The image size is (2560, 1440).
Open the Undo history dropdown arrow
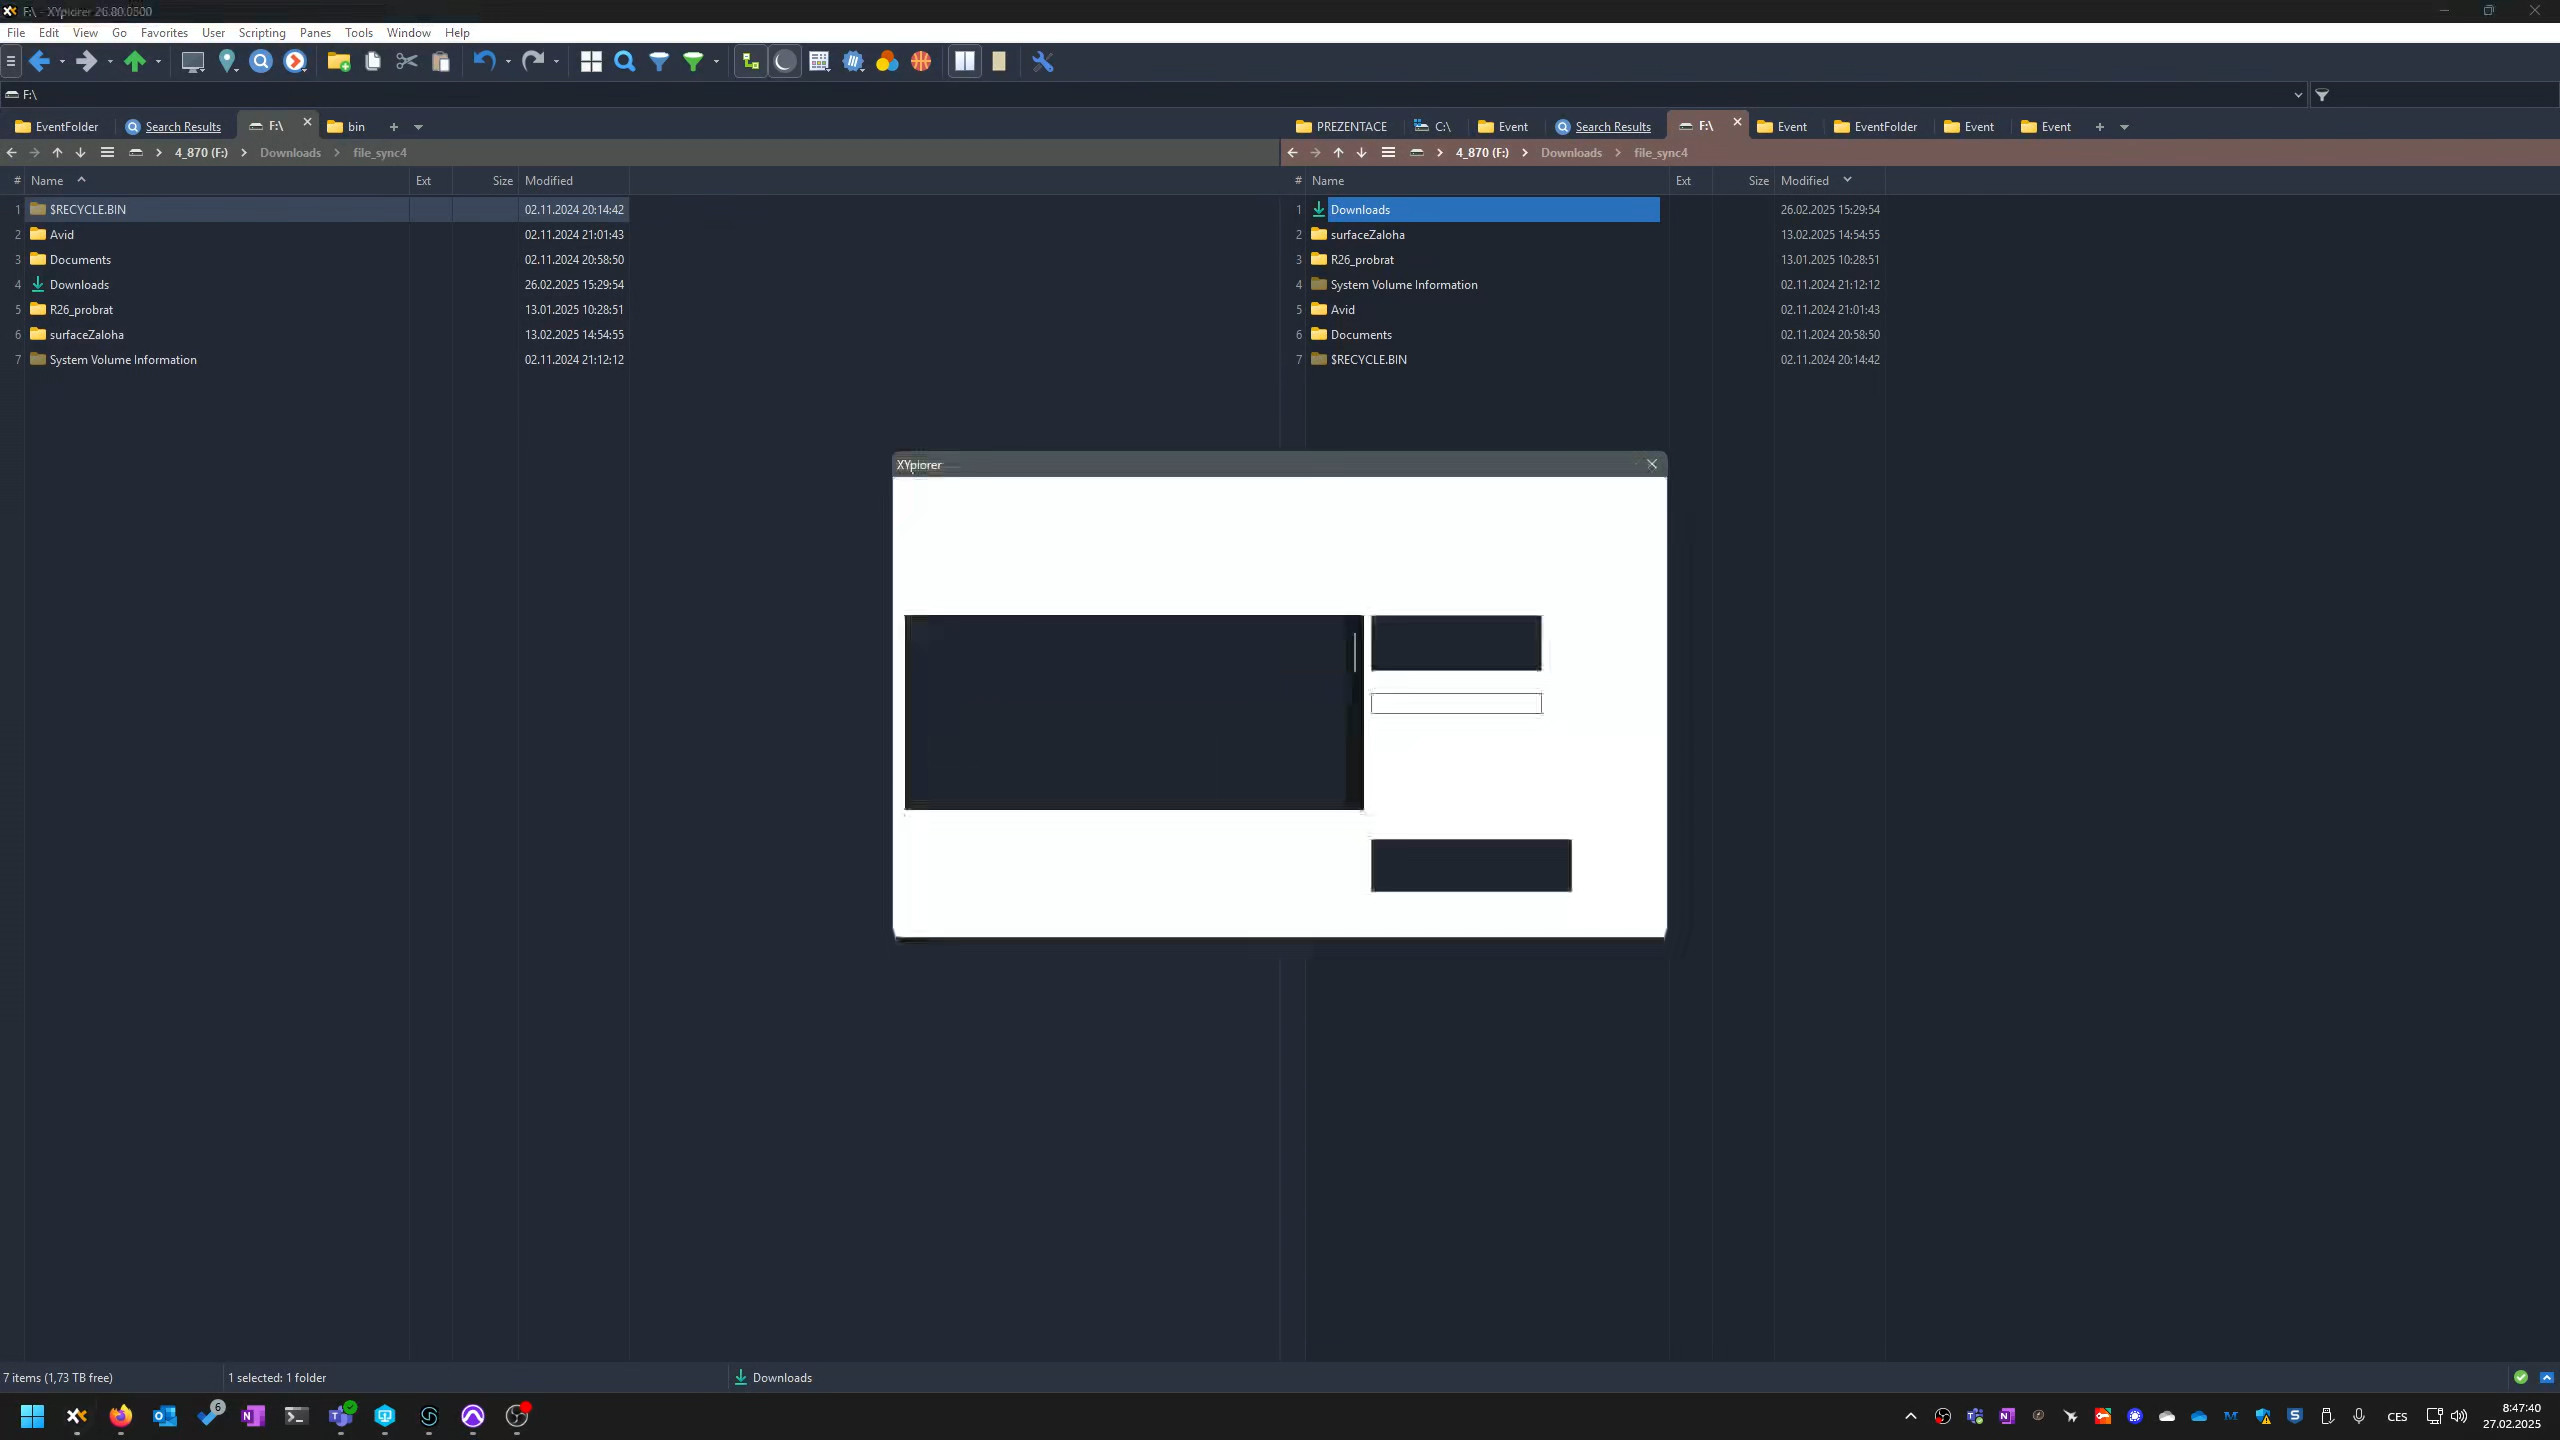(x=508, y=62)
